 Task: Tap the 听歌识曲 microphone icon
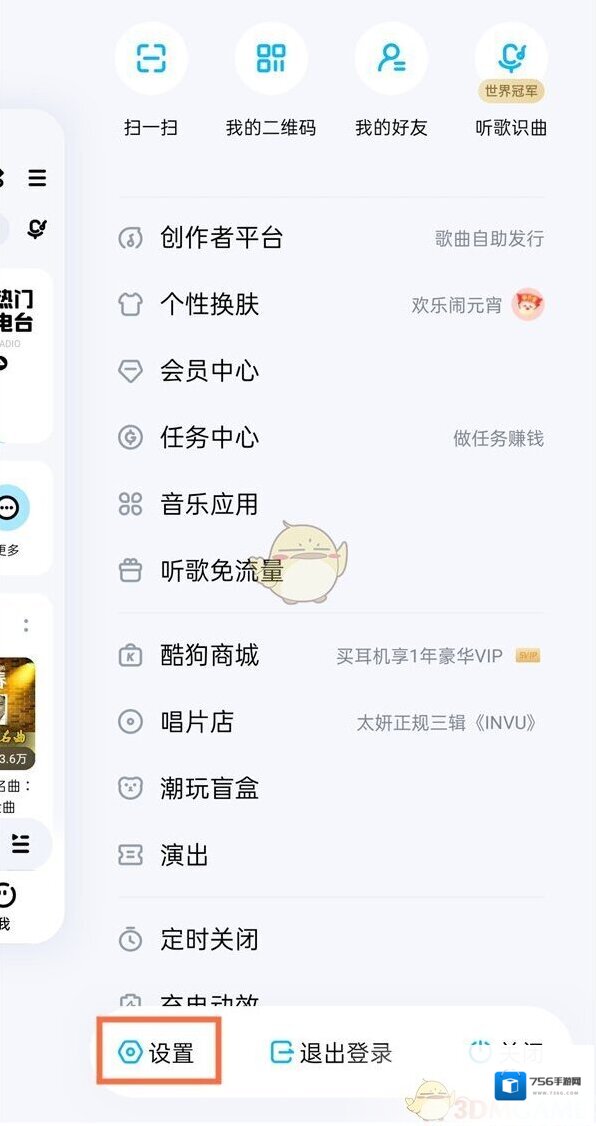coord(511,59)
